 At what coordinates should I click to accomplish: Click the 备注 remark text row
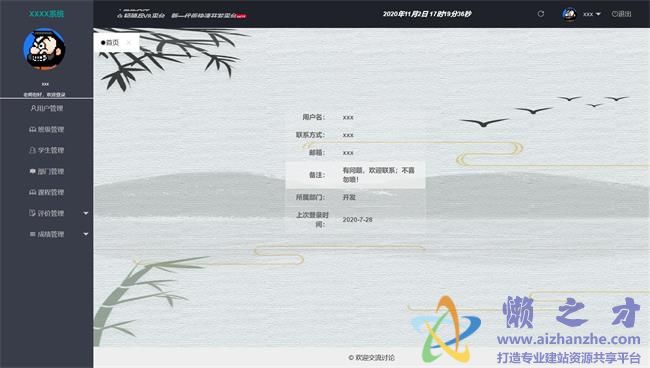pyautogui.click(x=355, y=175)
